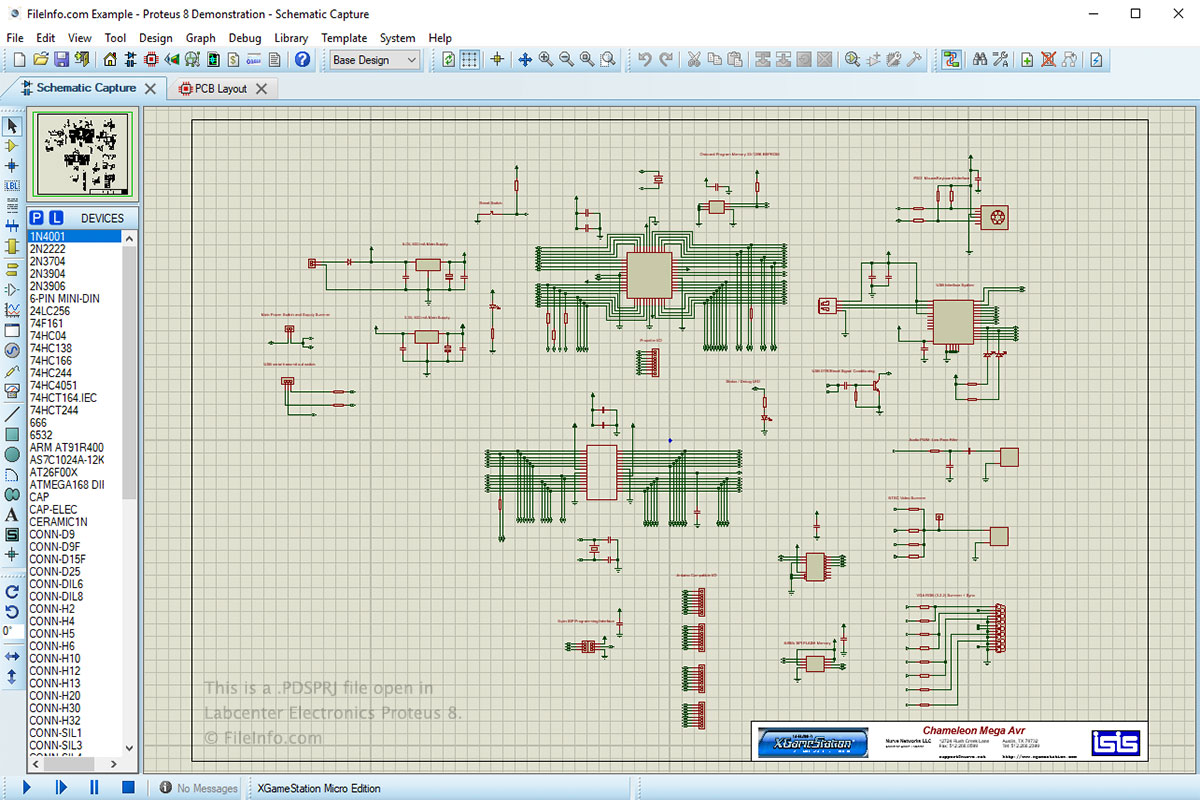This screenshot has width=1200, height=800.
Task: Select the Junction Dot mode tool
Action: 12,165
